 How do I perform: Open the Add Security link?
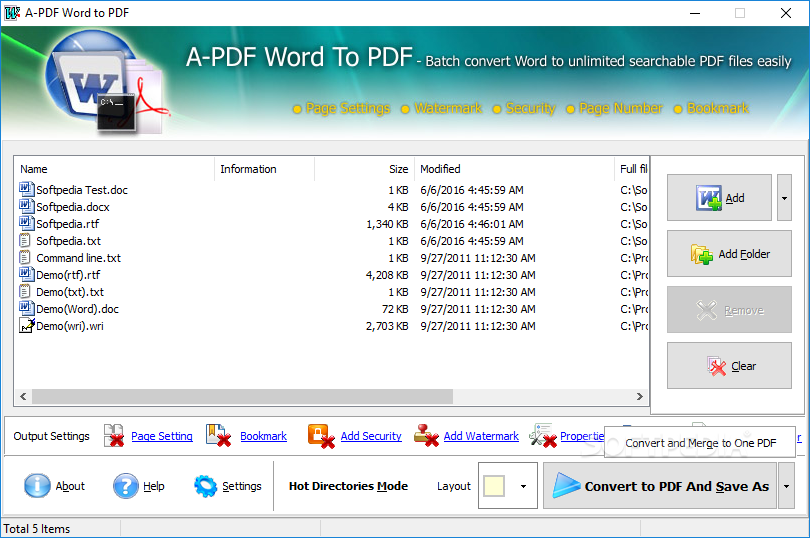point(371,436)
